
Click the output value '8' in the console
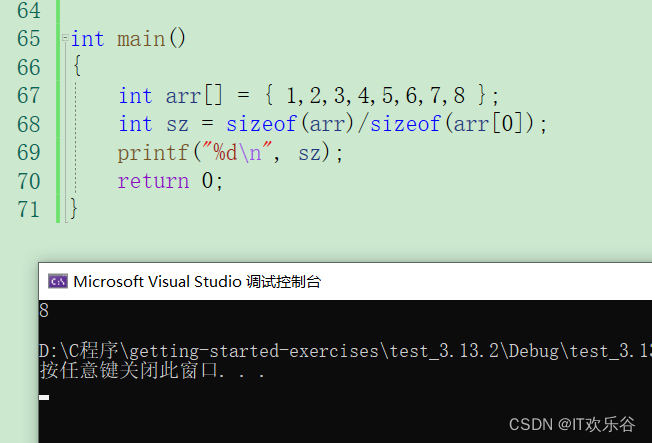[44, 310]
